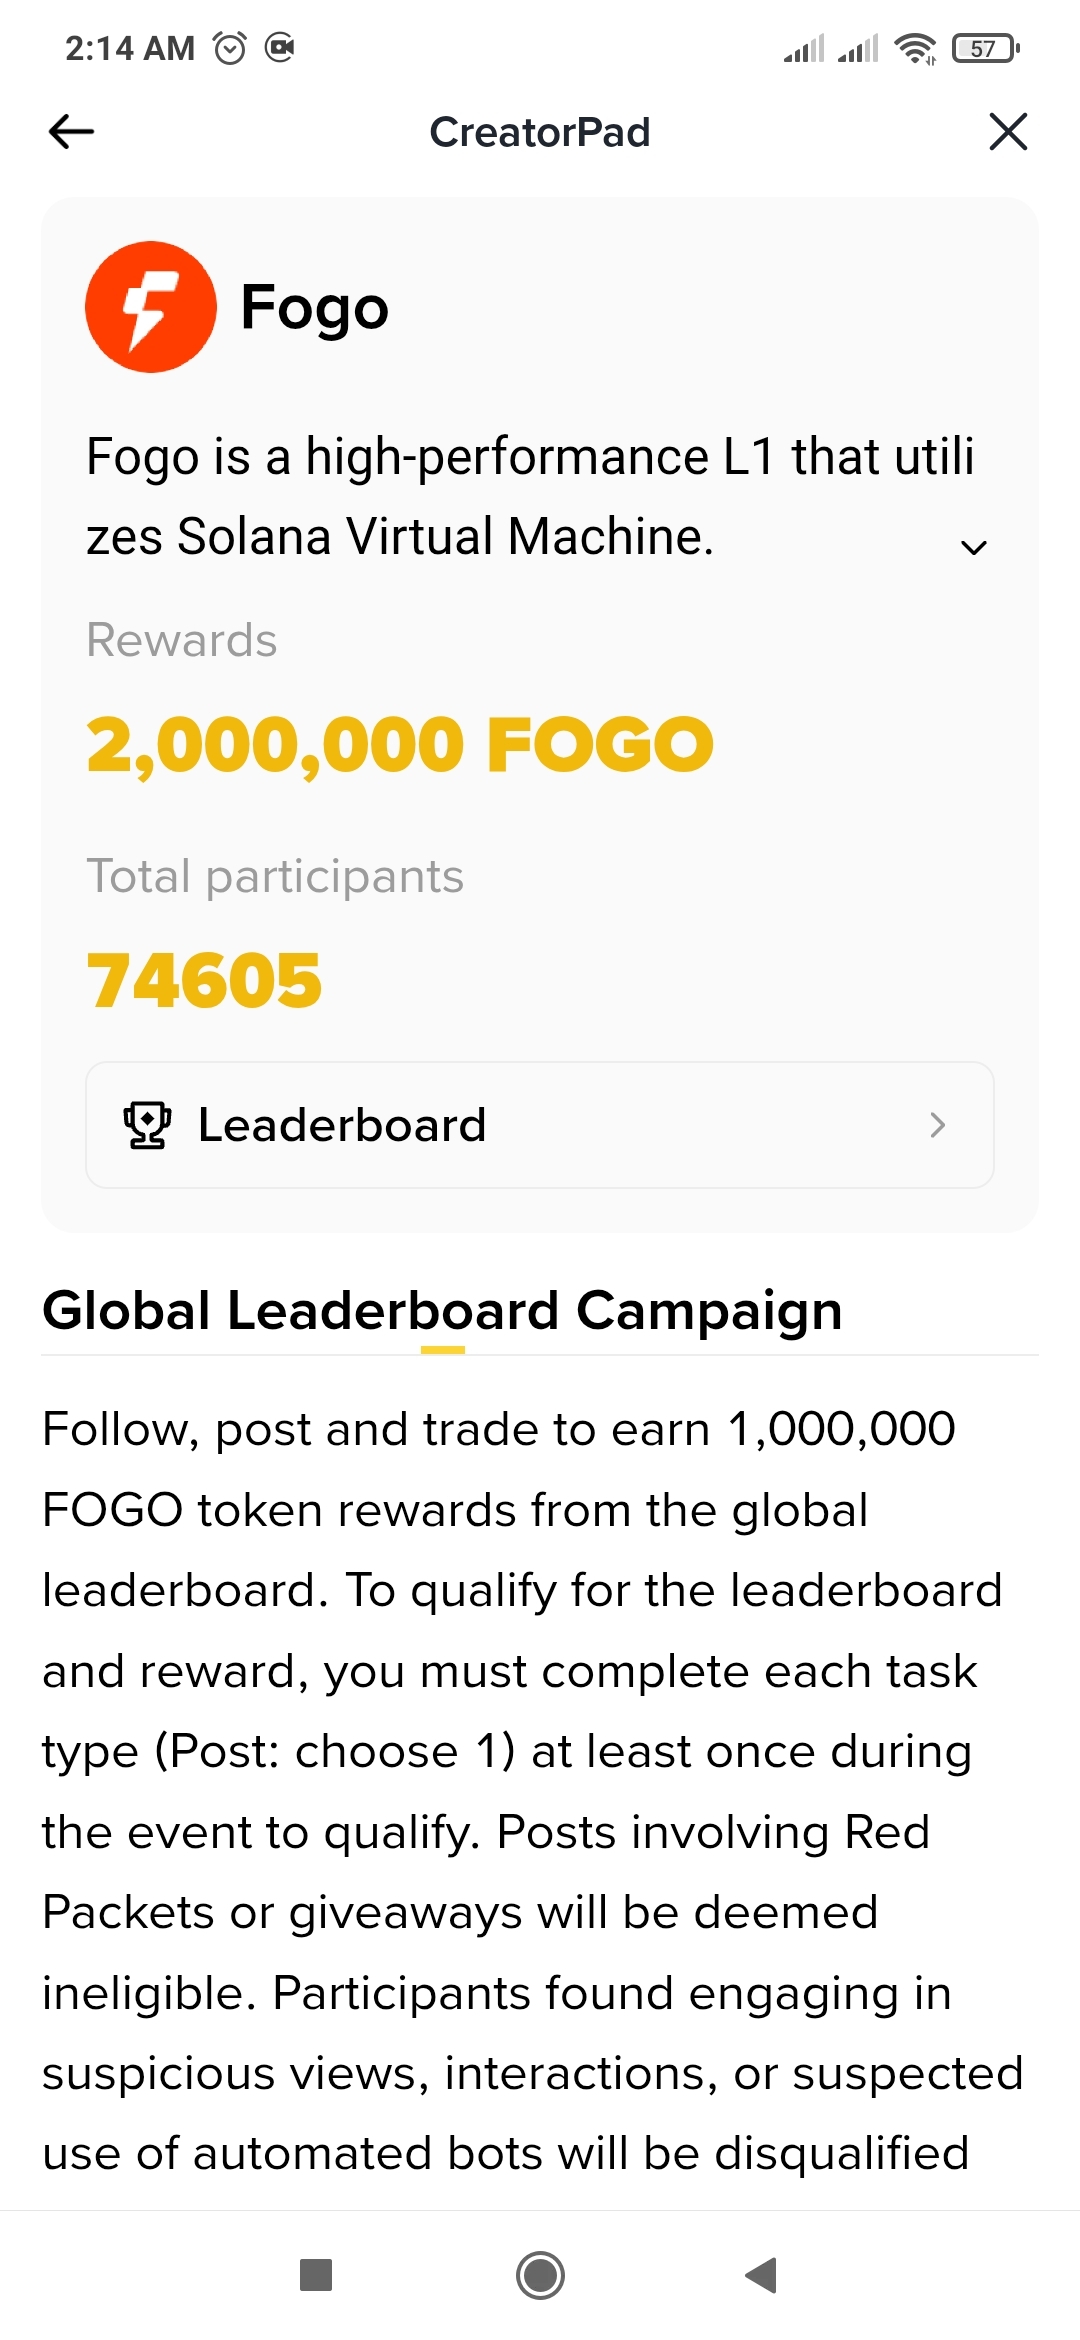1080x2340 pixels.
Task: Tap the 2,000,000 FOGO rewards amount
Action: [x=400, y=745]
